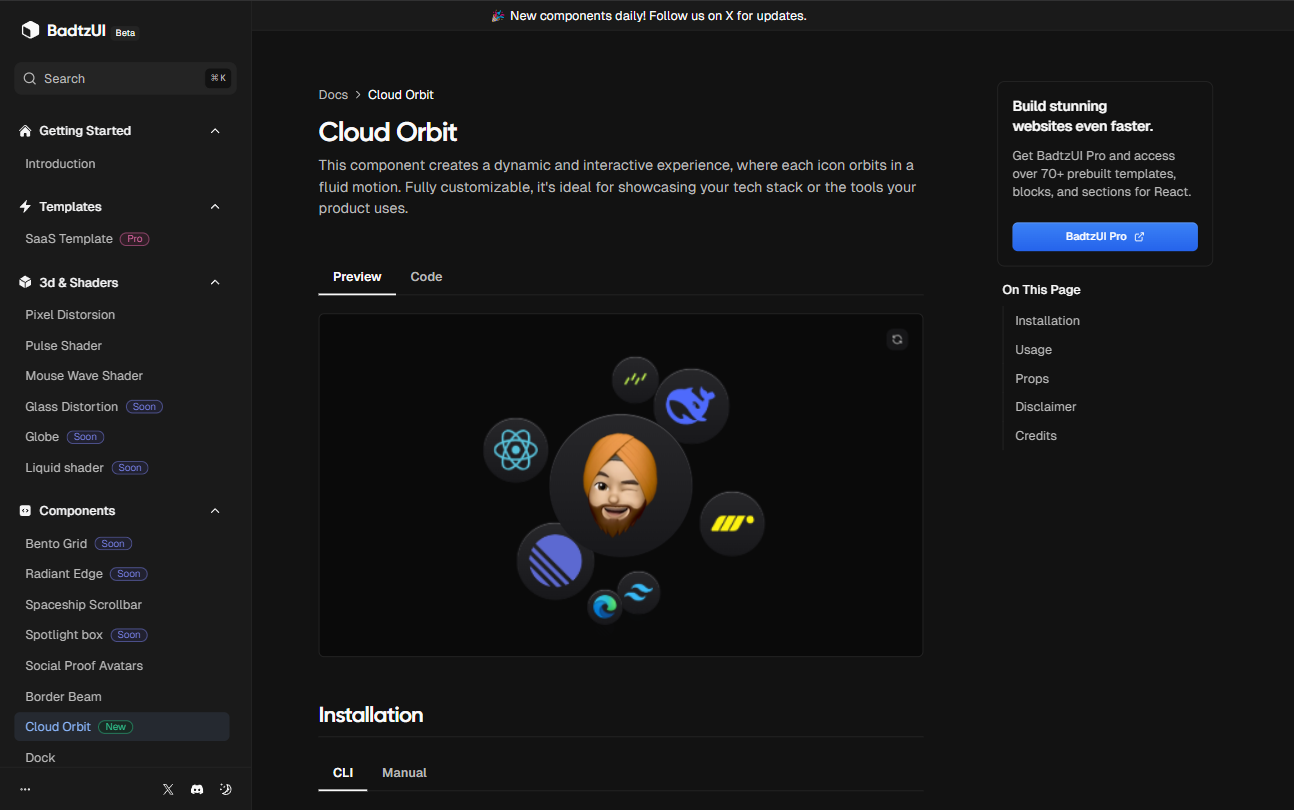Open Pulse Shader in sidebar
This screenshot has width=1294, height=810.
click(x=64, y=346)
